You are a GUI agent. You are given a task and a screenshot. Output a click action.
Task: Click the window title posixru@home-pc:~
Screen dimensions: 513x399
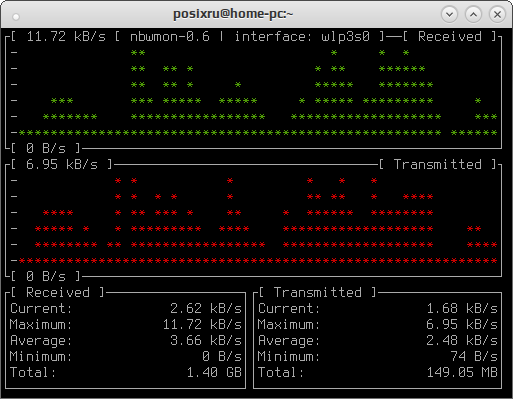(x=233, y=14)
